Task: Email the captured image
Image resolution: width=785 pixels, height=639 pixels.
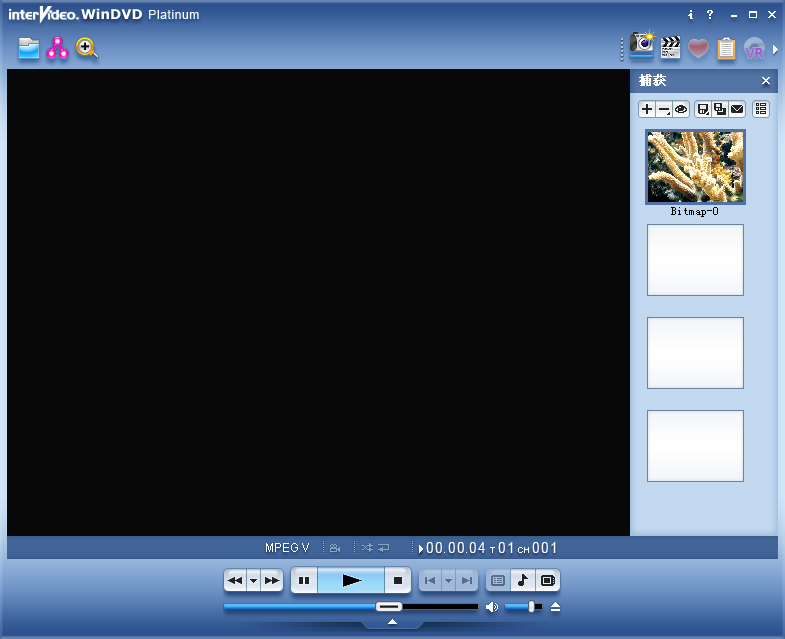Action: pyautogui.click(x=737, y=109)
